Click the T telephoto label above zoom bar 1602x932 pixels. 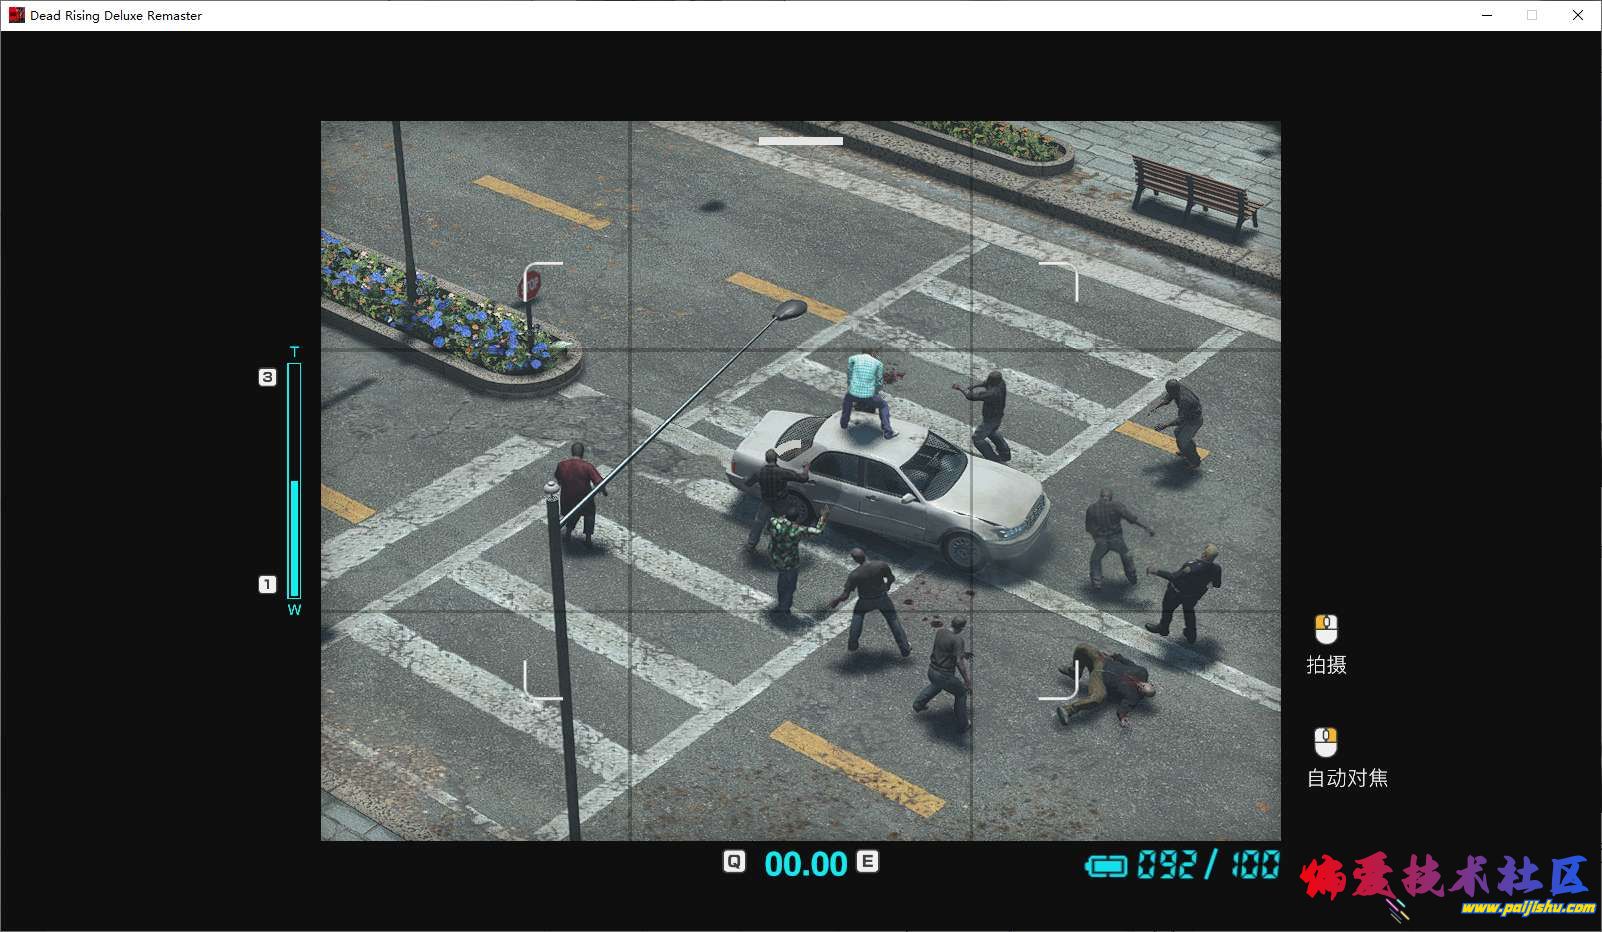(x=294, y=352)
